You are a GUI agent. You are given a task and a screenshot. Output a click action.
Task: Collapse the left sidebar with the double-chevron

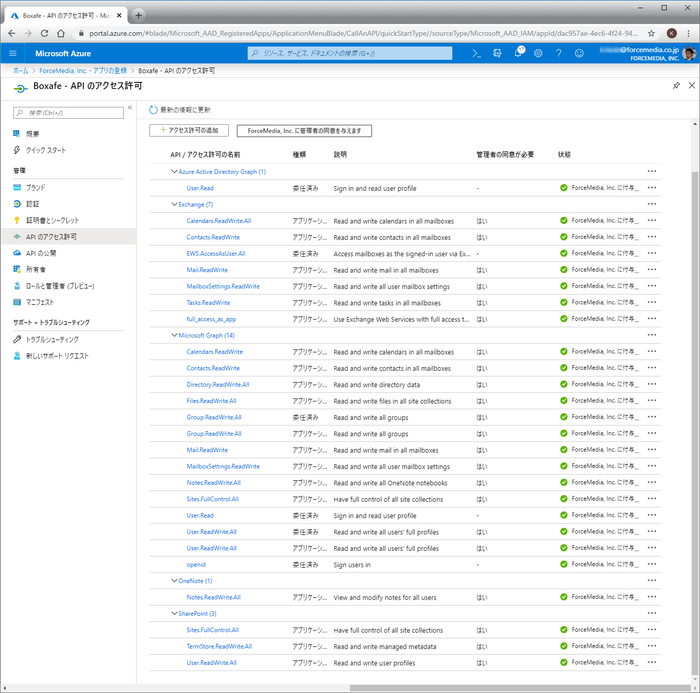tap(129, 108)
